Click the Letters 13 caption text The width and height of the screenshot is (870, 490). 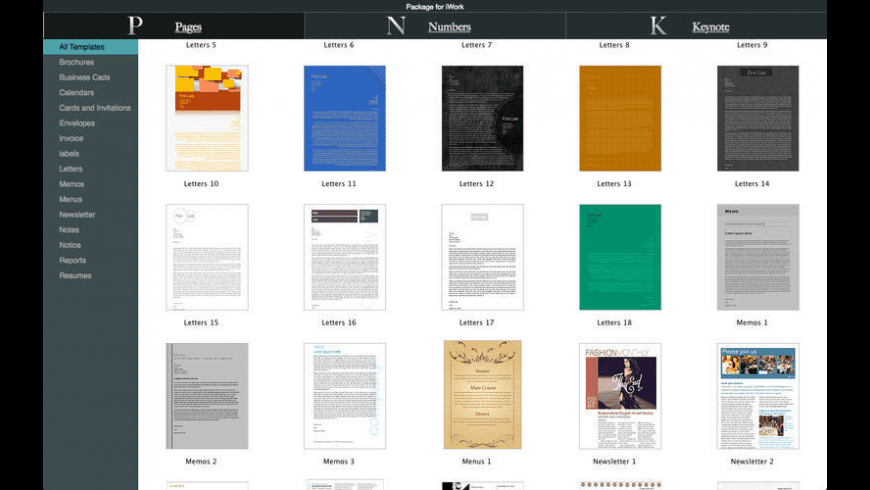tap(614, 184)
